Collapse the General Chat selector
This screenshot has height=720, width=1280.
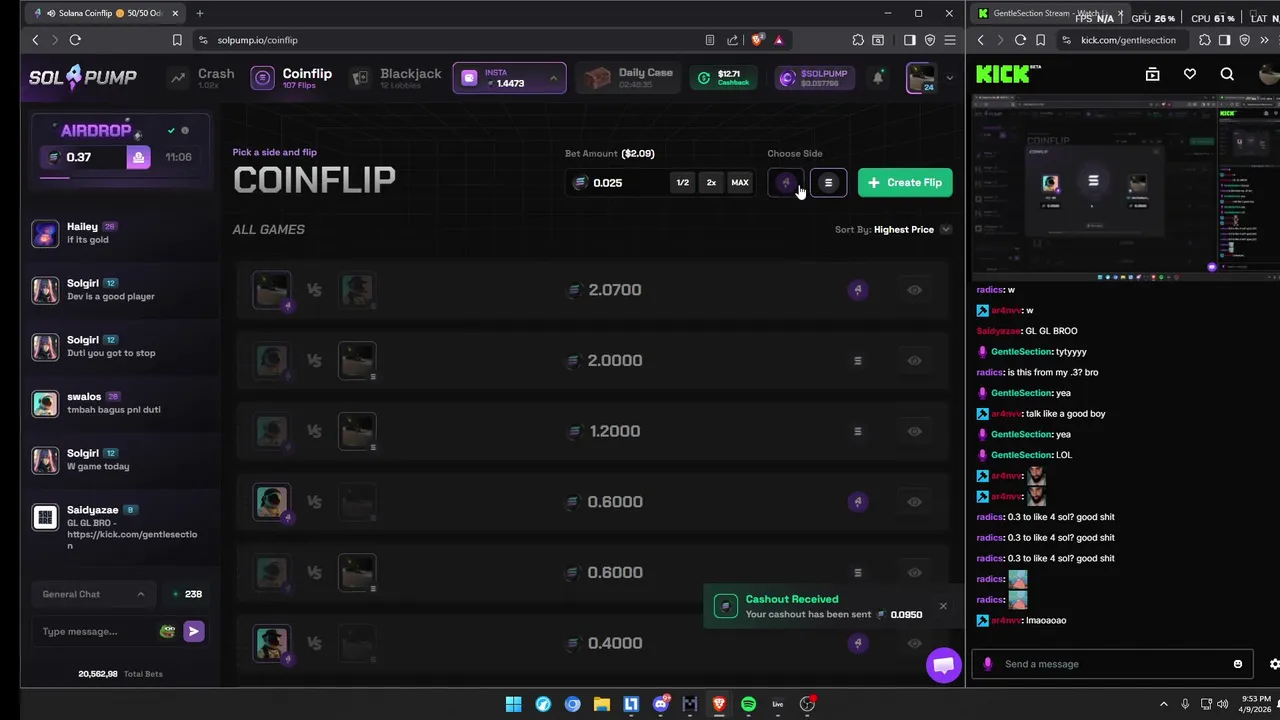point(93,594)
